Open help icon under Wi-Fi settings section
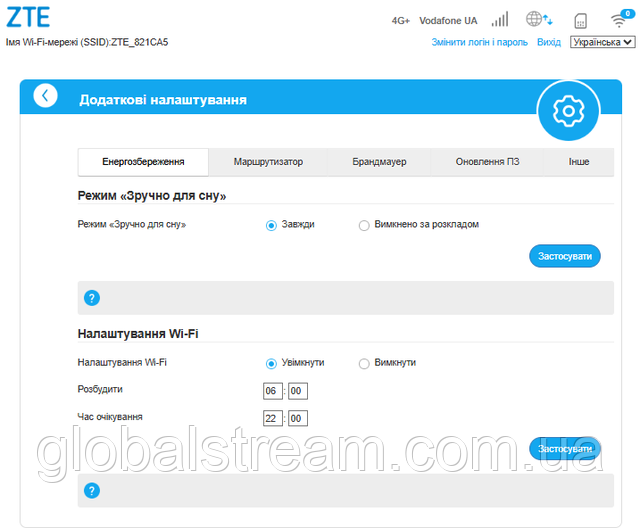 point(92,490)
